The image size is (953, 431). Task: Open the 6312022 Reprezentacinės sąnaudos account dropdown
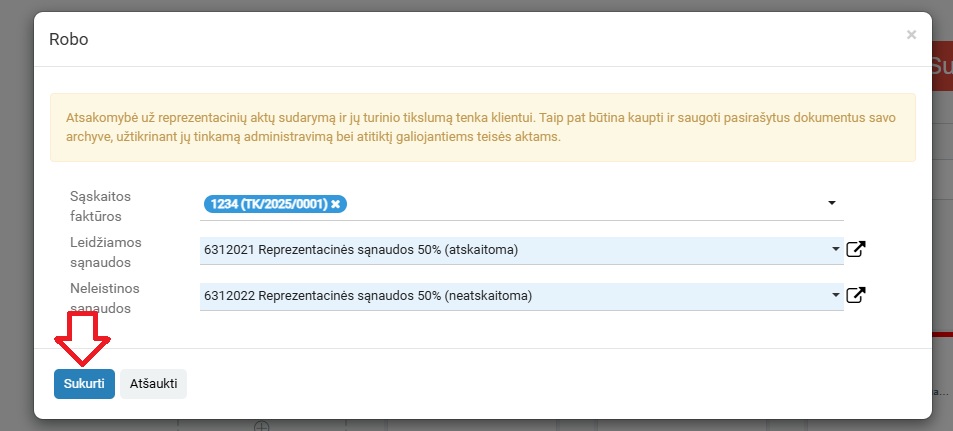point(521,296)
